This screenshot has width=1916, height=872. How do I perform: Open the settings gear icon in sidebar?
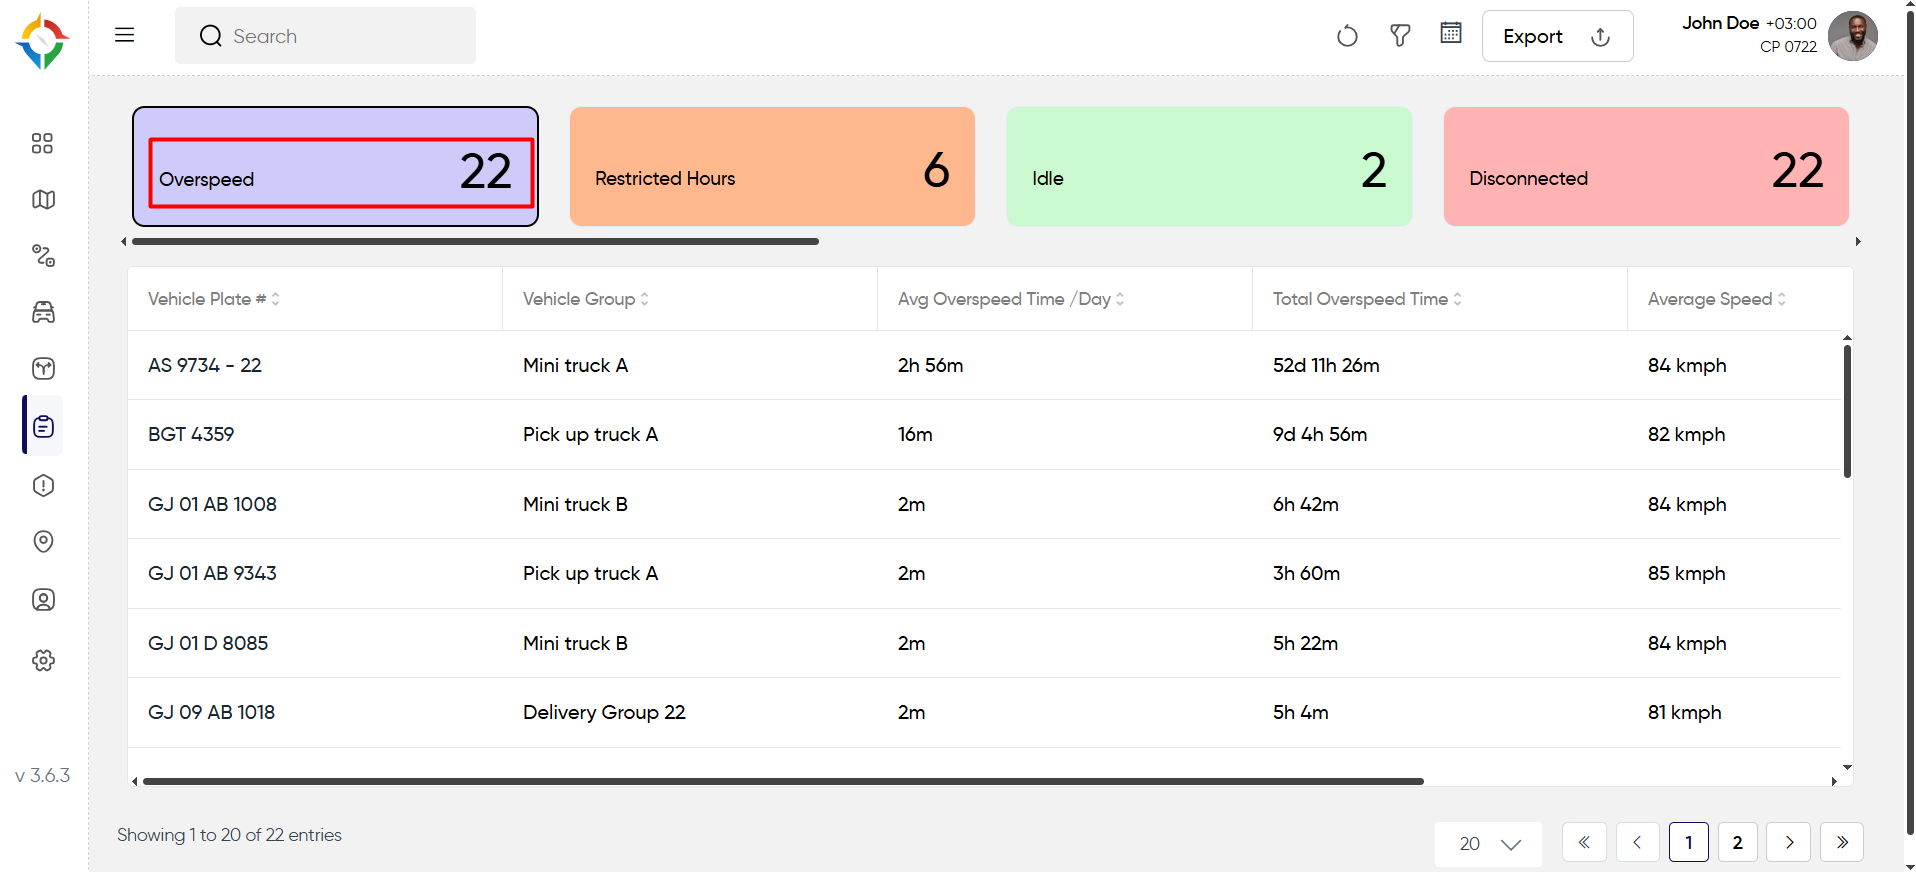[x=43, y=660]
